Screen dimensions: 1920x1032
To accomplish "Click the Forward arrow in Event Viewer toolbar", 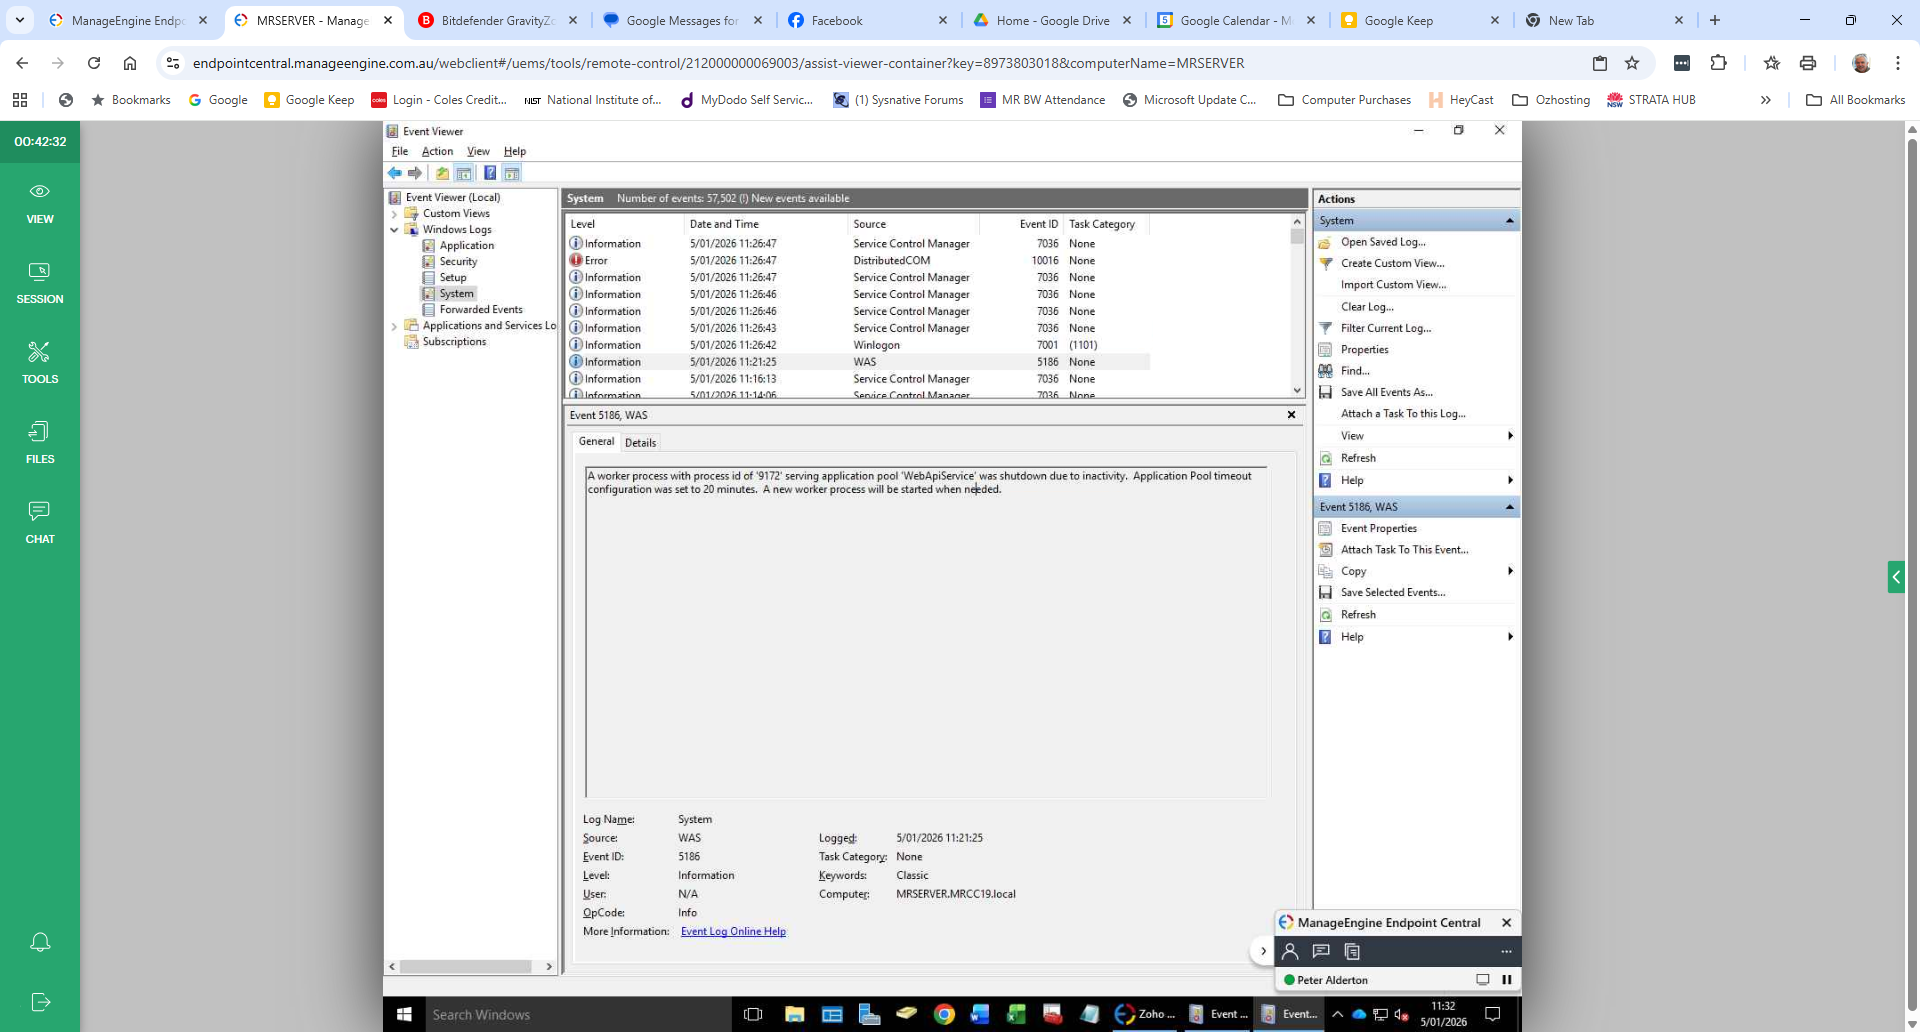I will 415,173.
